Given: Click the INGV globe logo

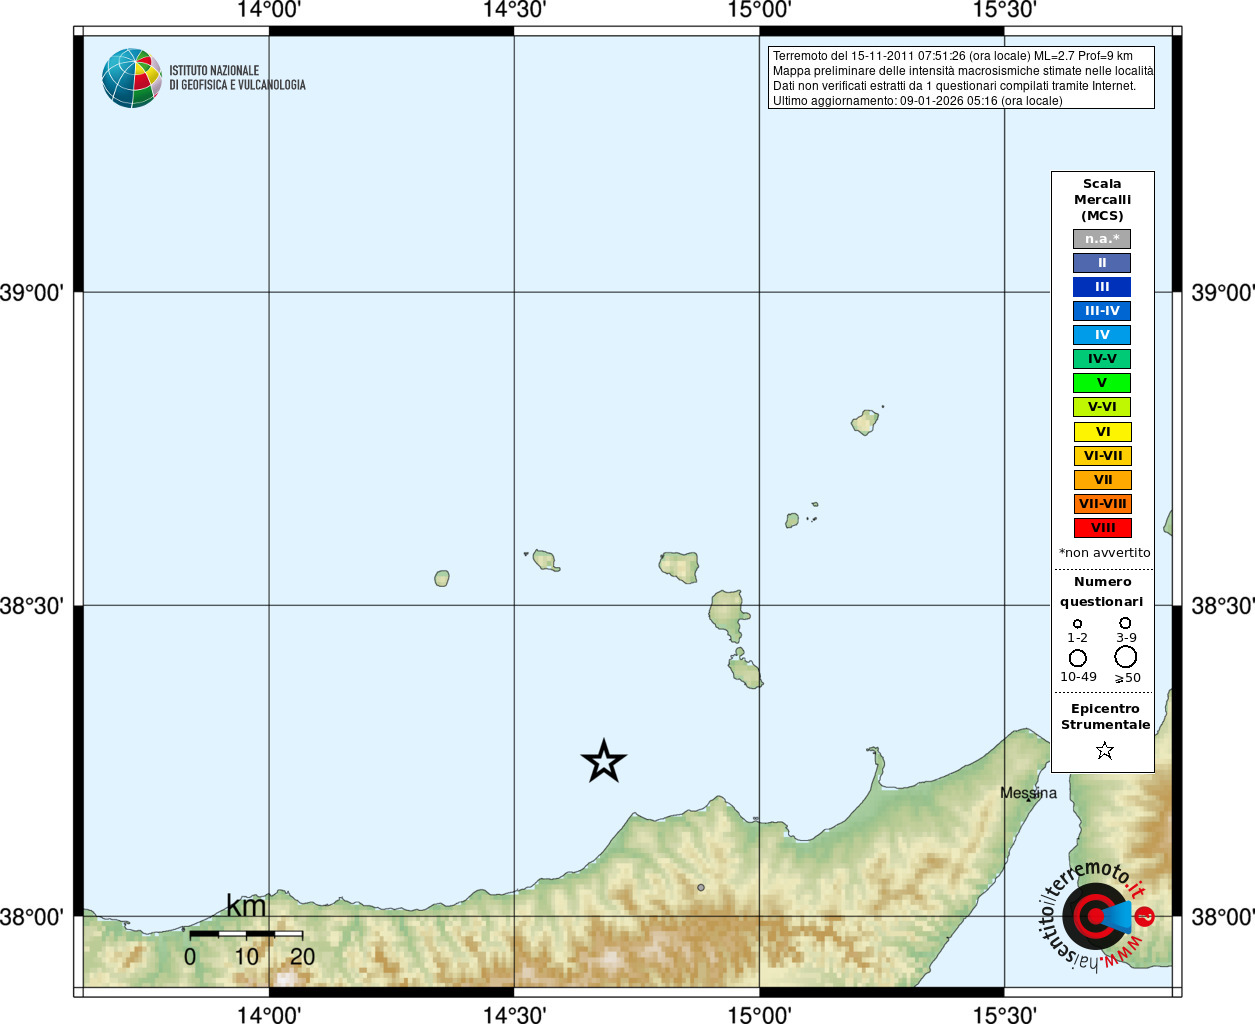Looking at the screenshot, I should pyautogui.click(x=132, y=78).
